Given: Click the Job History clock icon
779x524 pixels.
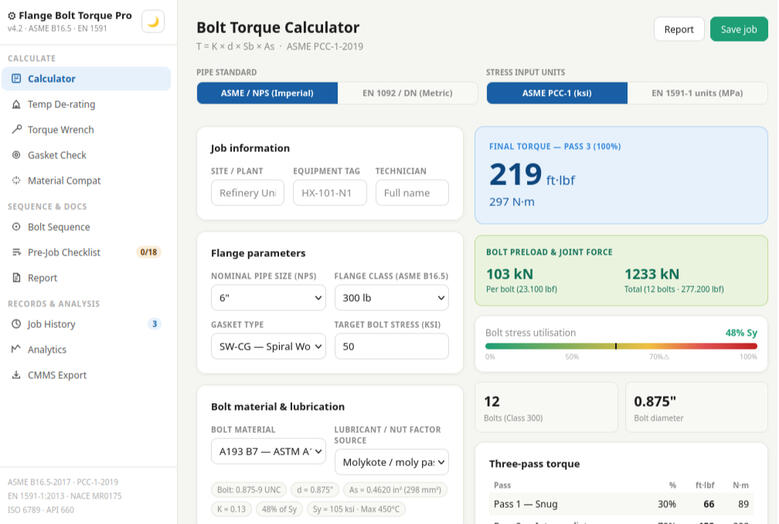Looking at the screenshot, I should 16,324.
